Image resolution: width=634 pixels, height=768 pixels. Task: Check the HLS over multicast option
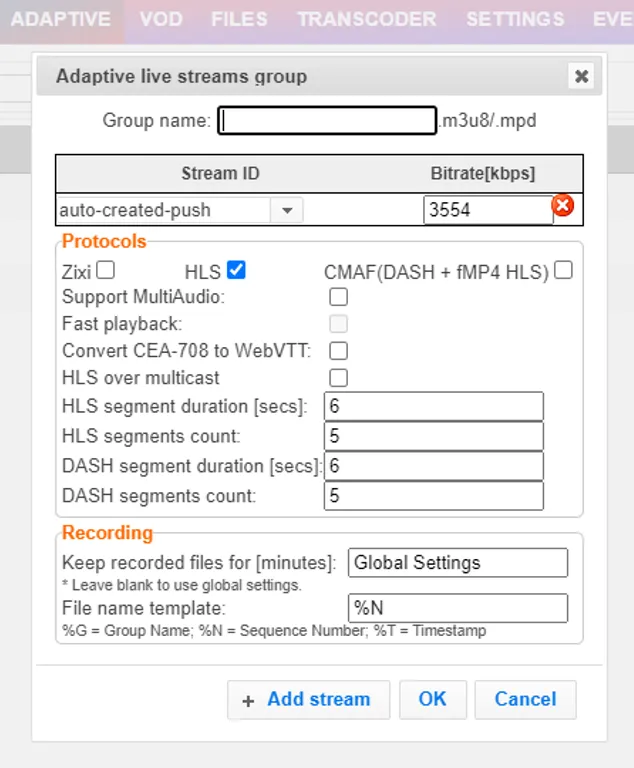tap(339, 378)
